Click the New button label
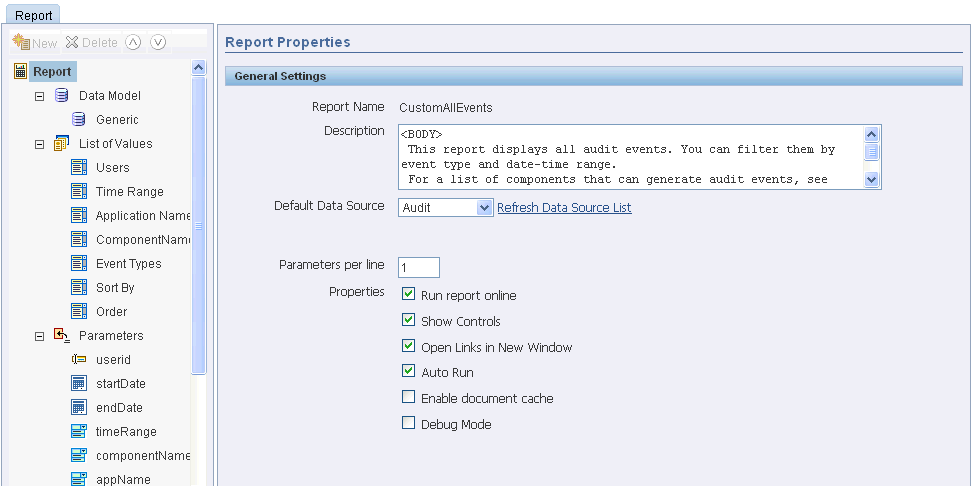Viewport: 974px width, 486px height. coord(45,43)
